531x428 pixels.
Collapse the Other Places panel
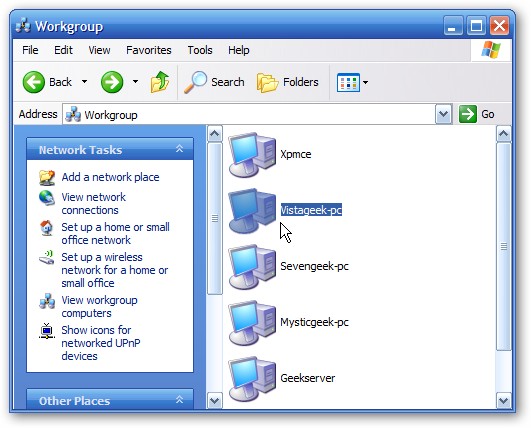(179, 400)
